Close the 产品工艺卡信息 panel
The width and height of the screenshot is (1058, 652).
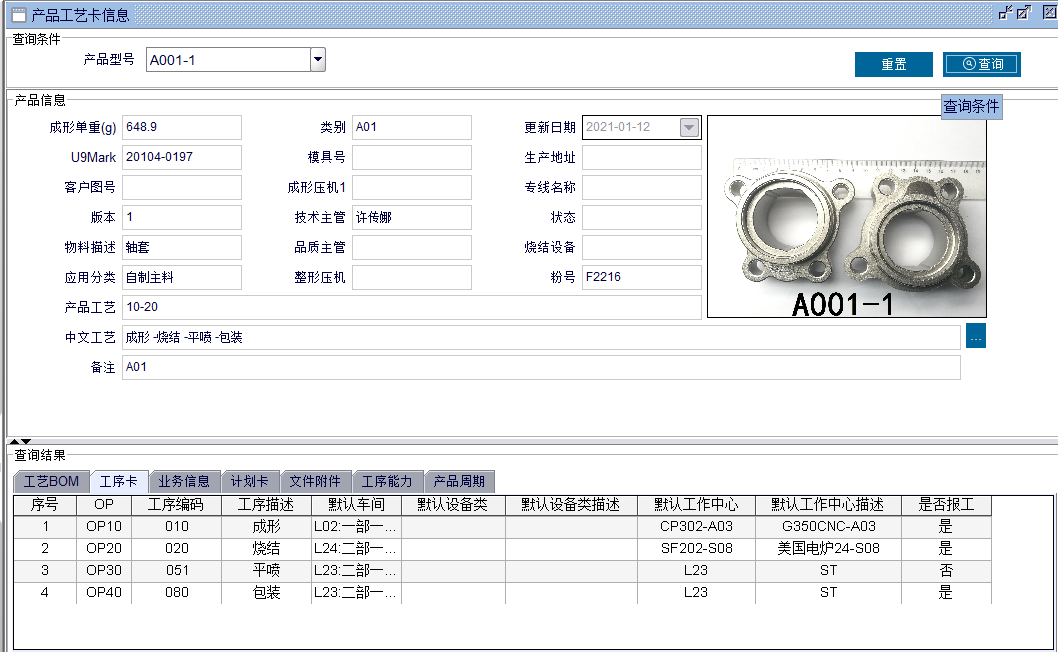click(x=1045, y=13)
